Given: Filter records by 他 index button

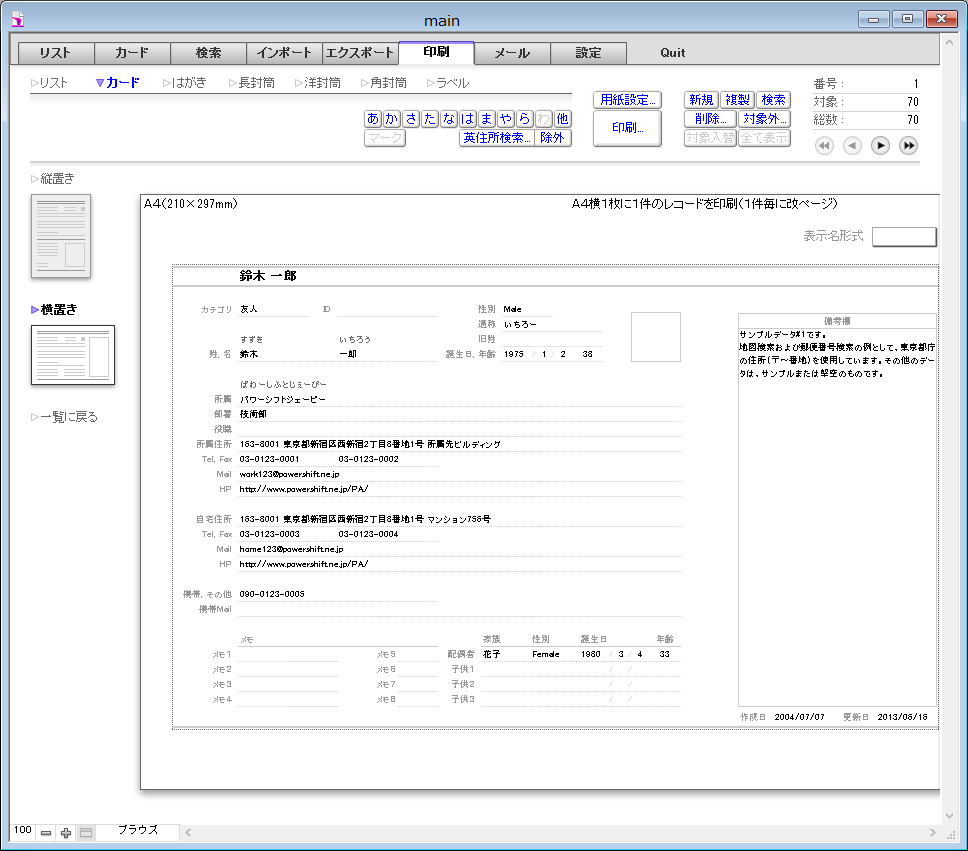Looking at the screenshot, I should click(562, 119).
